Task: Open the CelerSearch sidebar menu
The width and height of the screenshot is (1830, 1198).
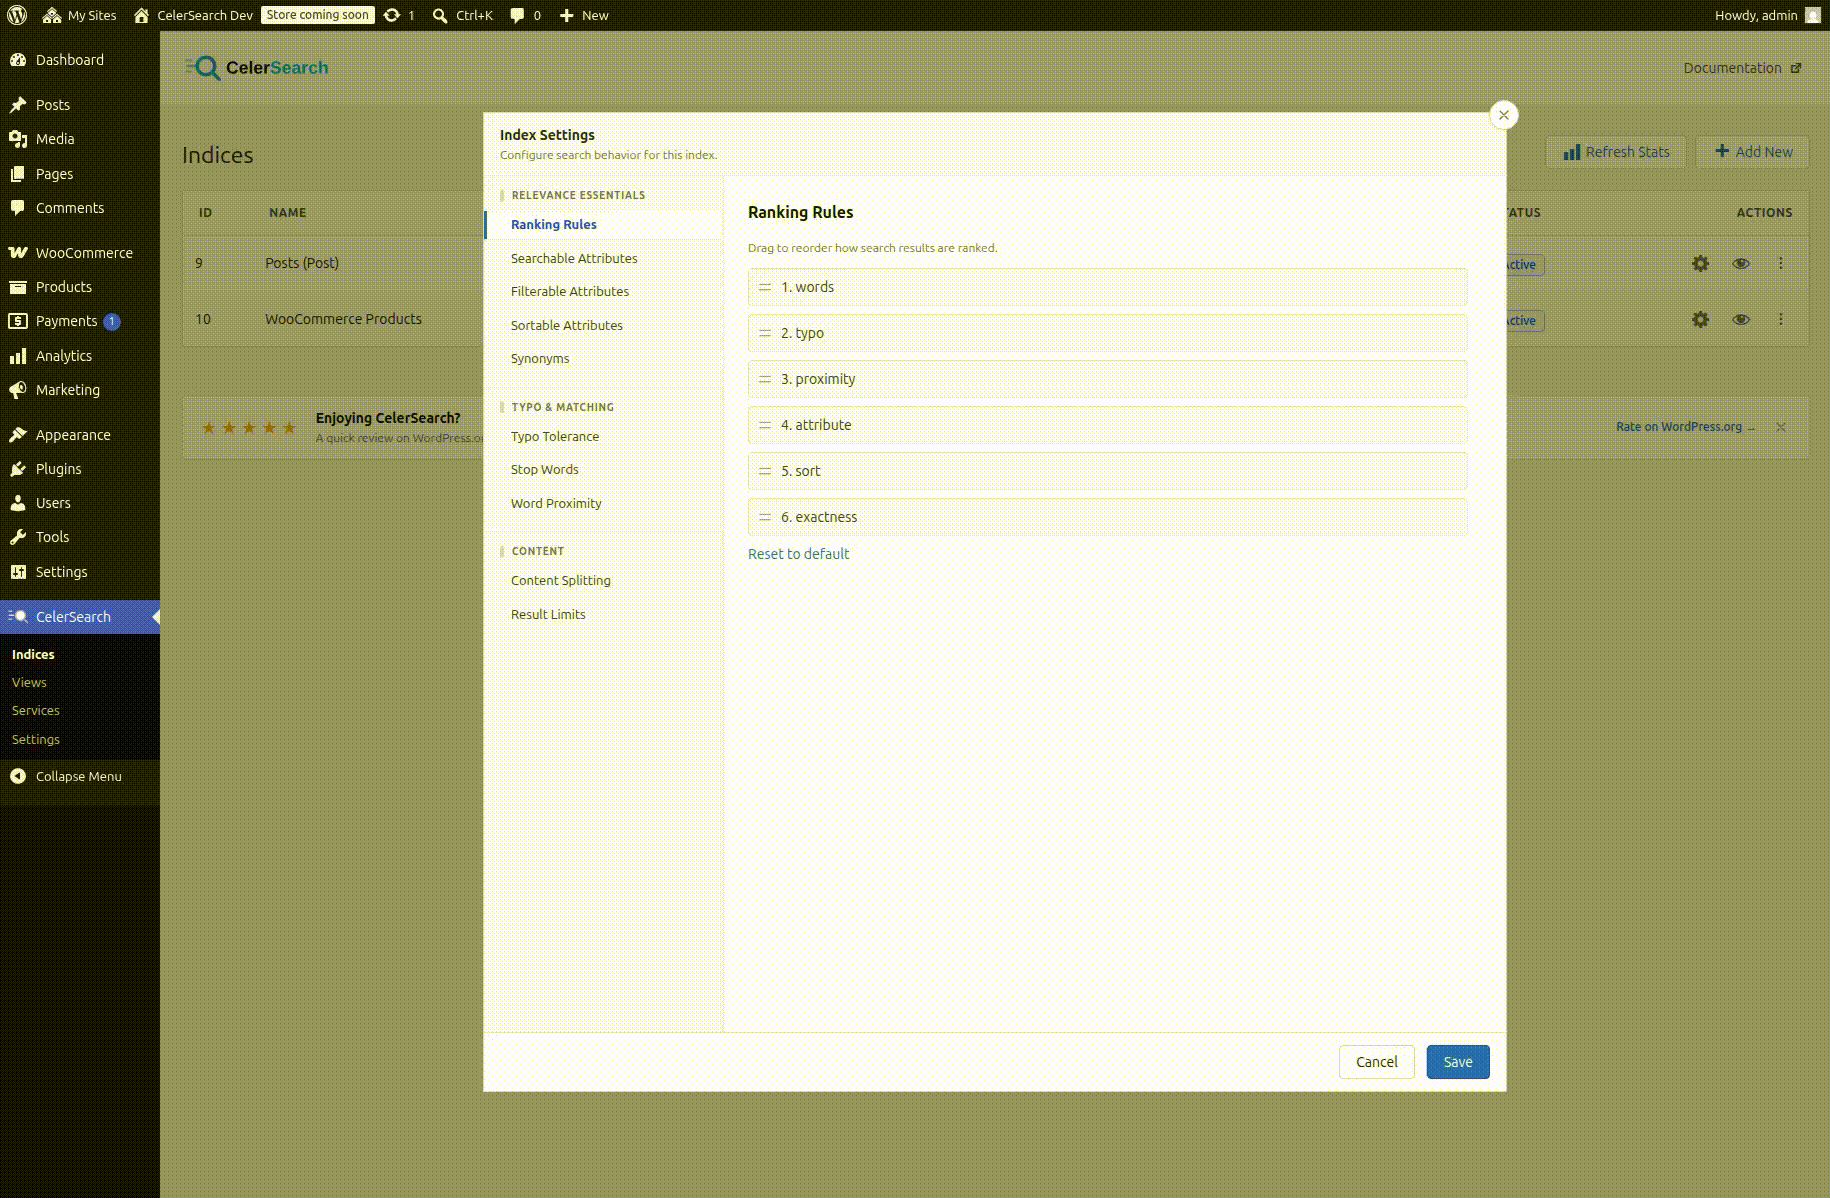Action: click(x=80, y=617)
